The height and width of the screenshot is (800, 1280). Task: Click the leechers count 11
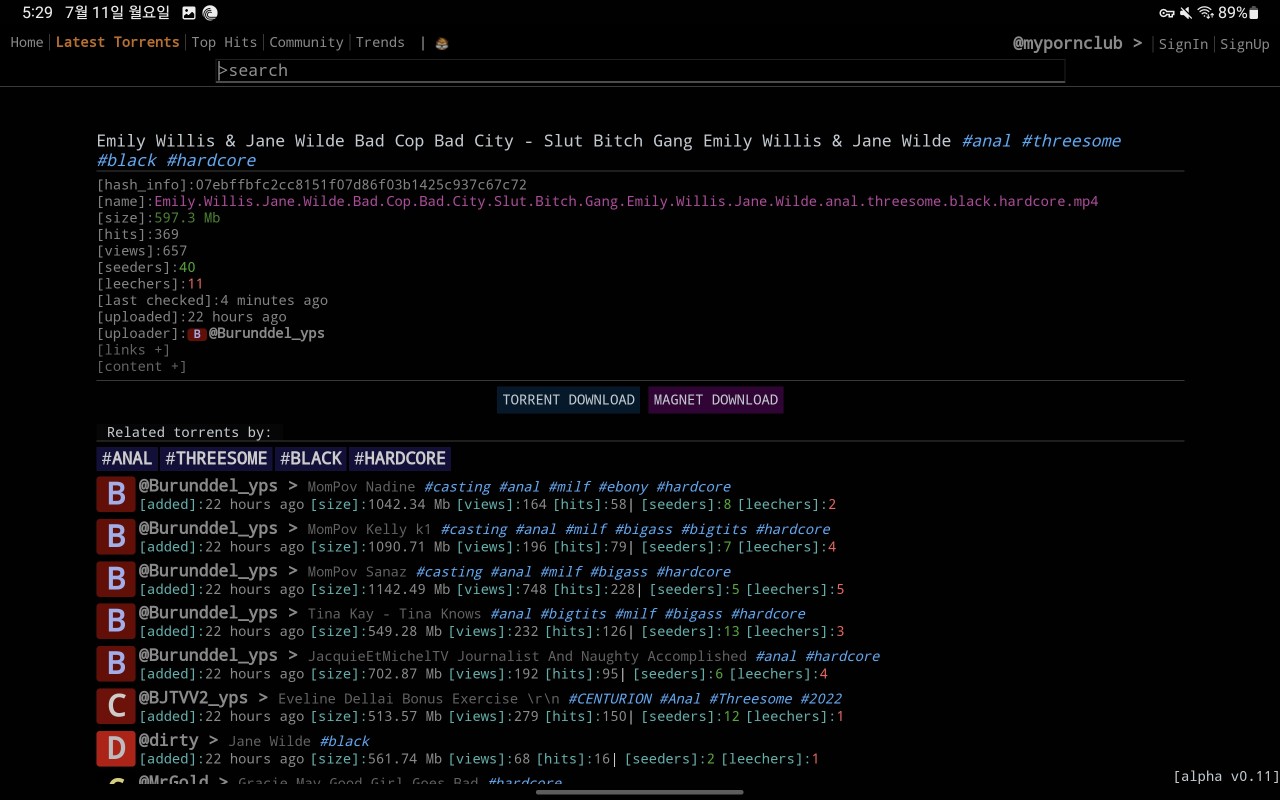point(195,284)
